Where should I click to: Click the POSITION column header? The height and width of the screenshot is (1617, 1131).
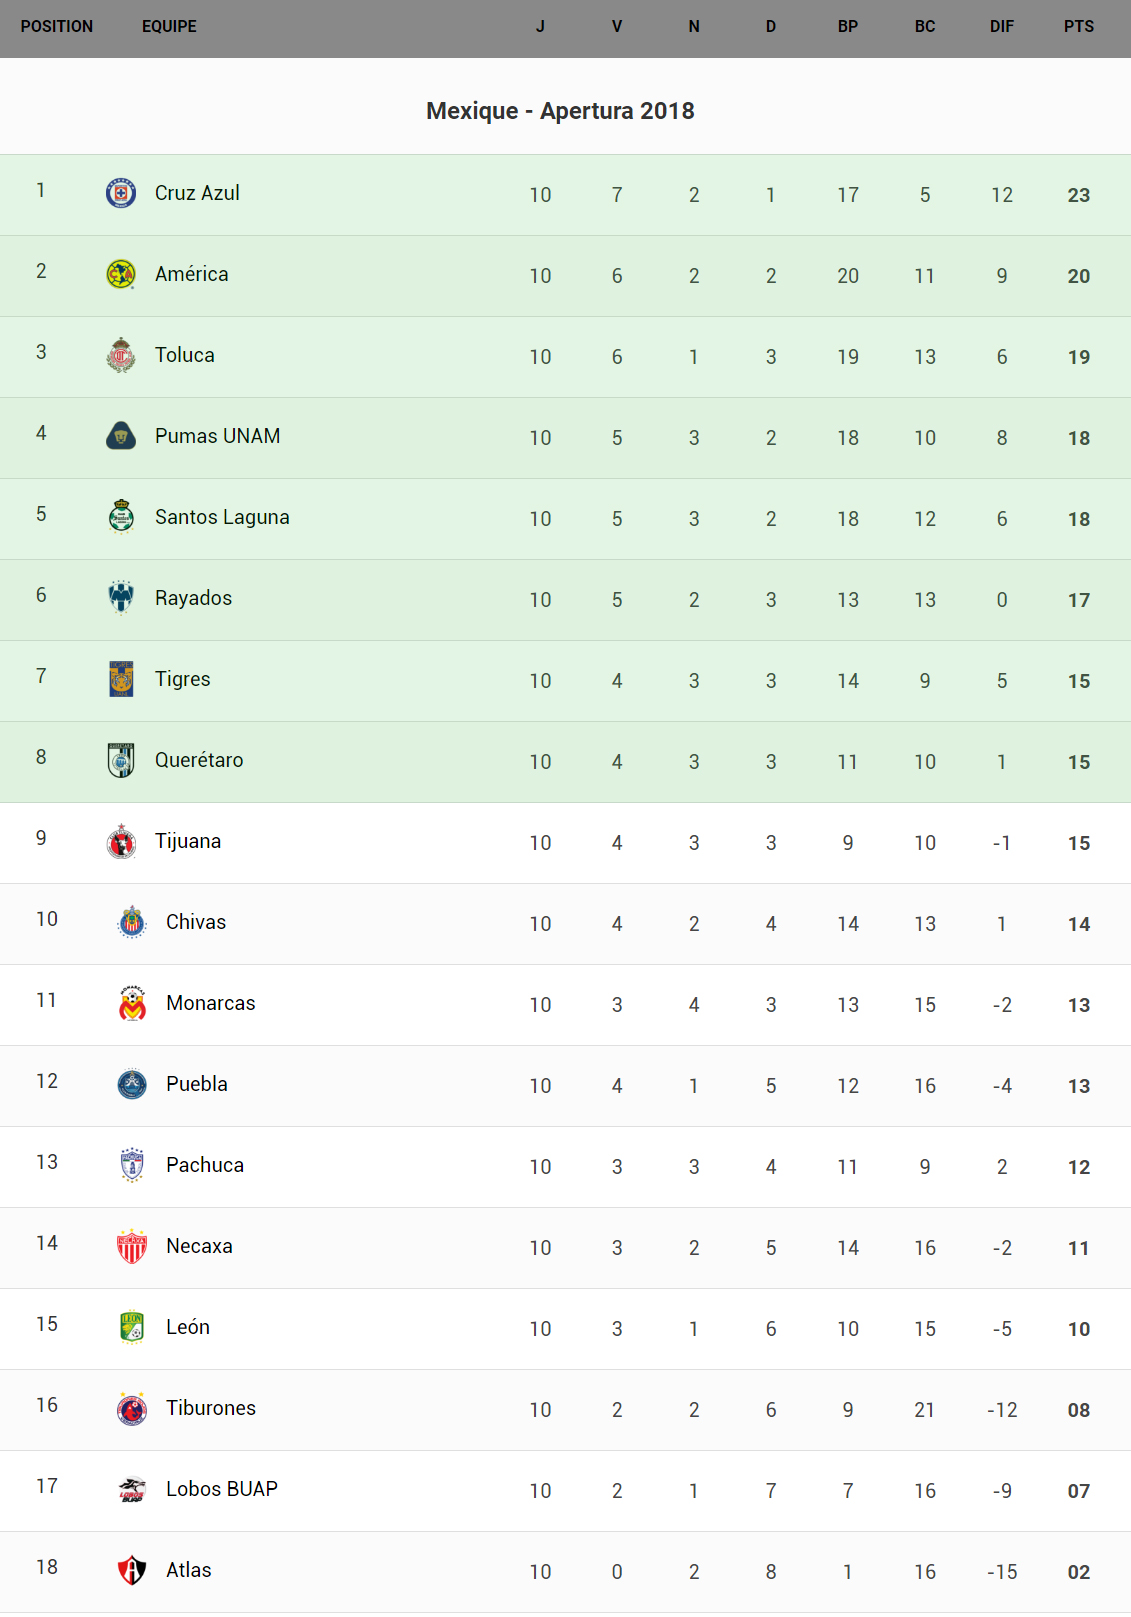click(57, 27)
